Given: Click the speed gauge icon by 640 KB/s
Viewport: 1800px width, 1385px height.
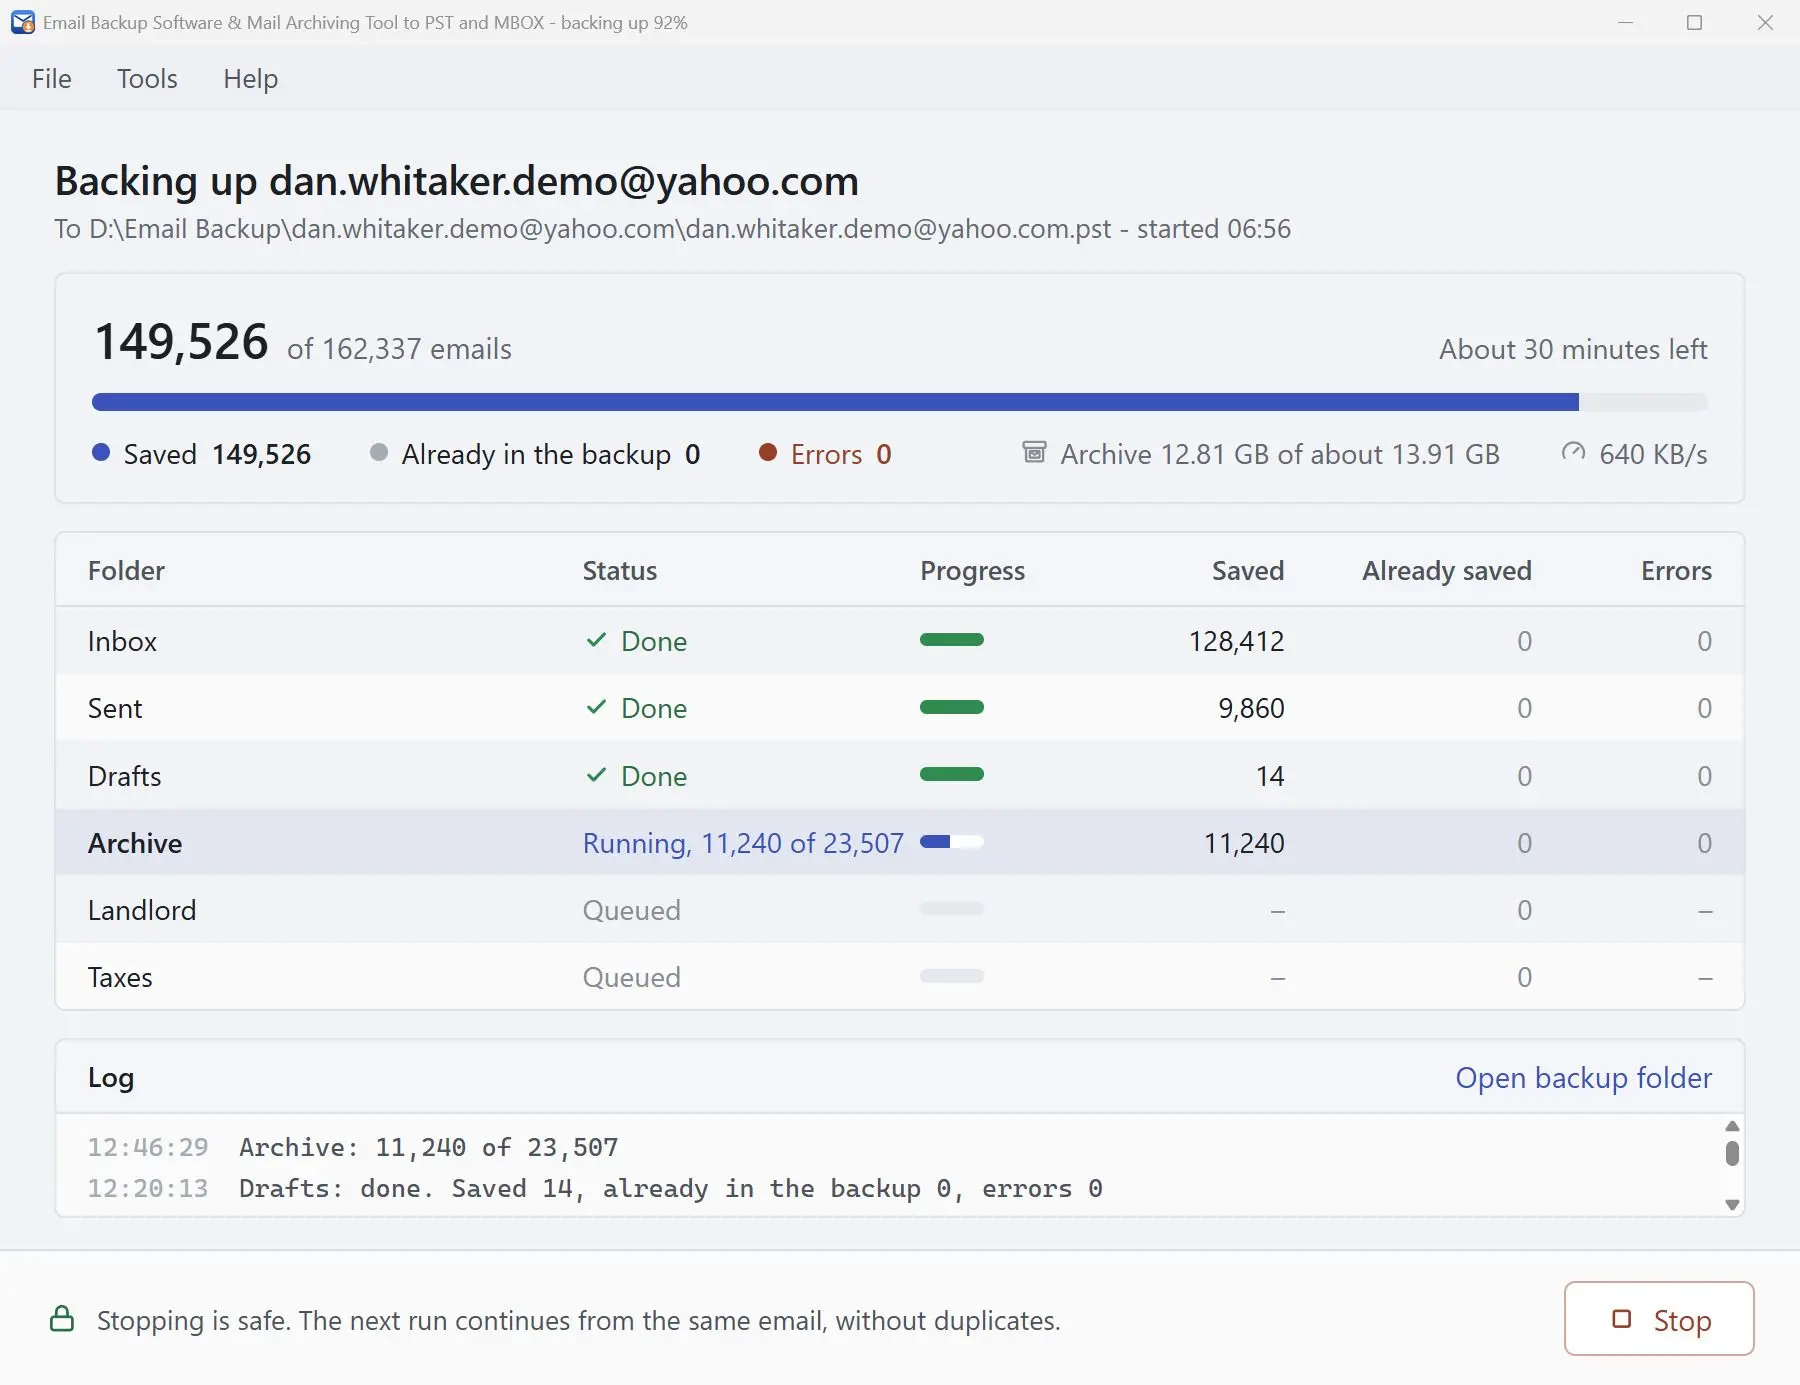Looking at the screenshot, I should click(x=1573, y=452).
